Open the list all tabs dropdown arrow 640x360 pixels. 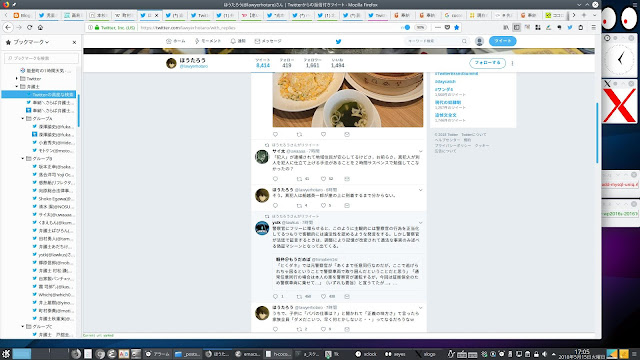click(594, 15)
